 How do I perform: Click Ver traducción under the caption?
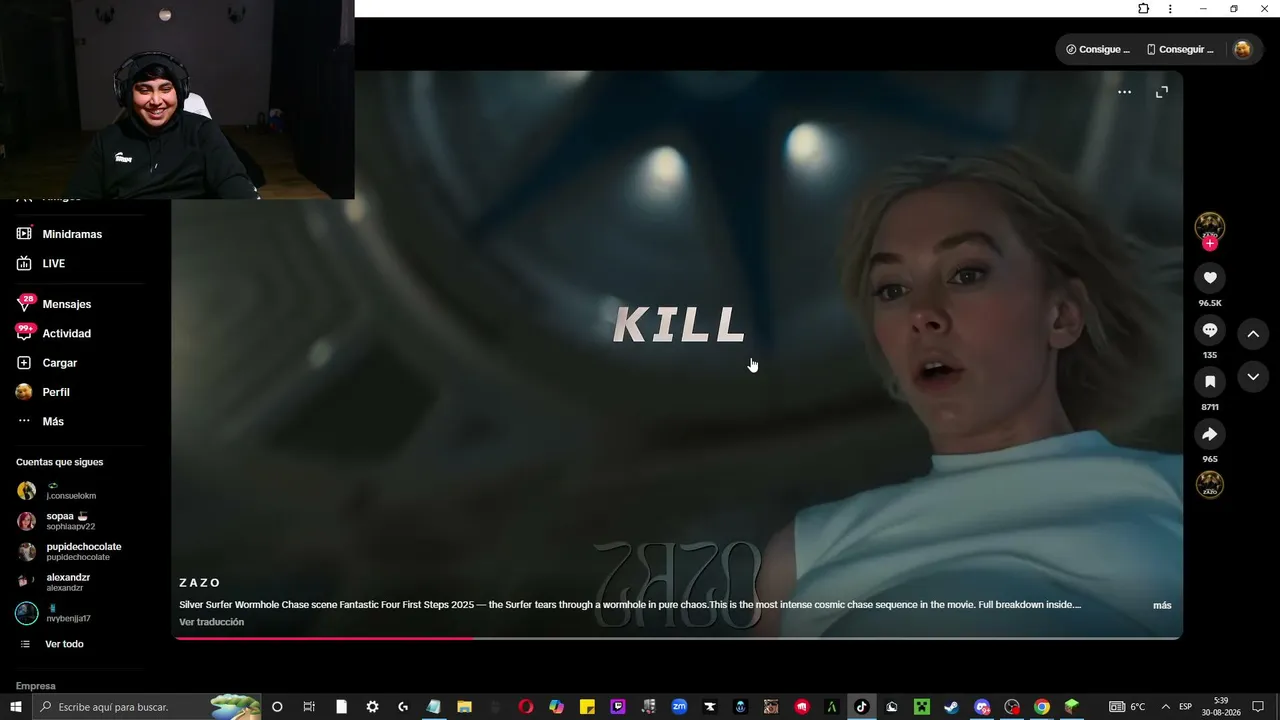coord(211,622)
